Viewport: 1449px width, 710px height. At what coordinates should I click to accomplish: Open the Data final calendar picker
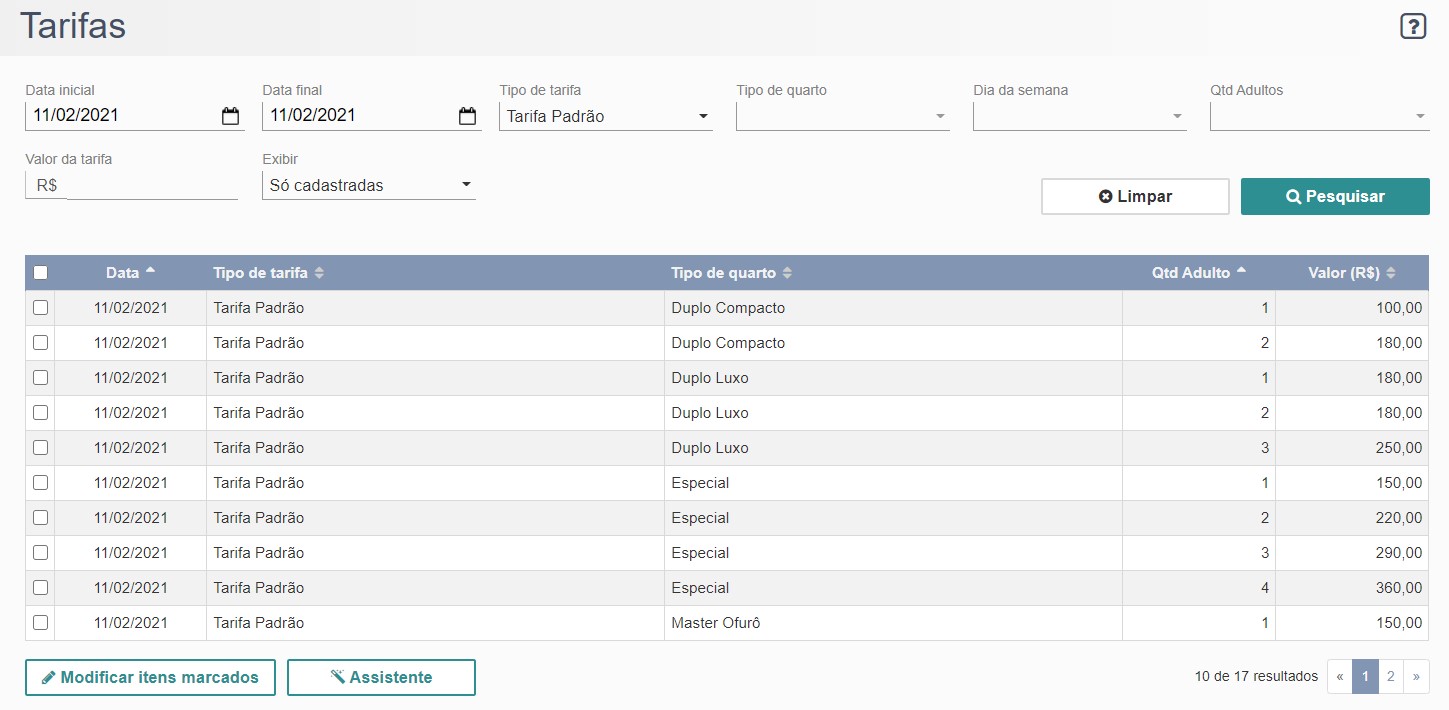tap(467, 116)
